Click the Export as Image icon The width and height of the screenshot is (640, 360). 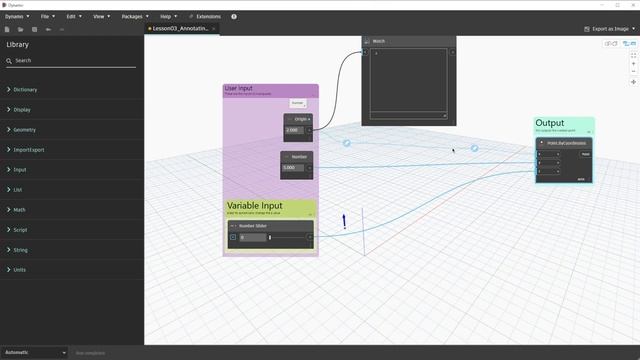click(x=587, y=29)
